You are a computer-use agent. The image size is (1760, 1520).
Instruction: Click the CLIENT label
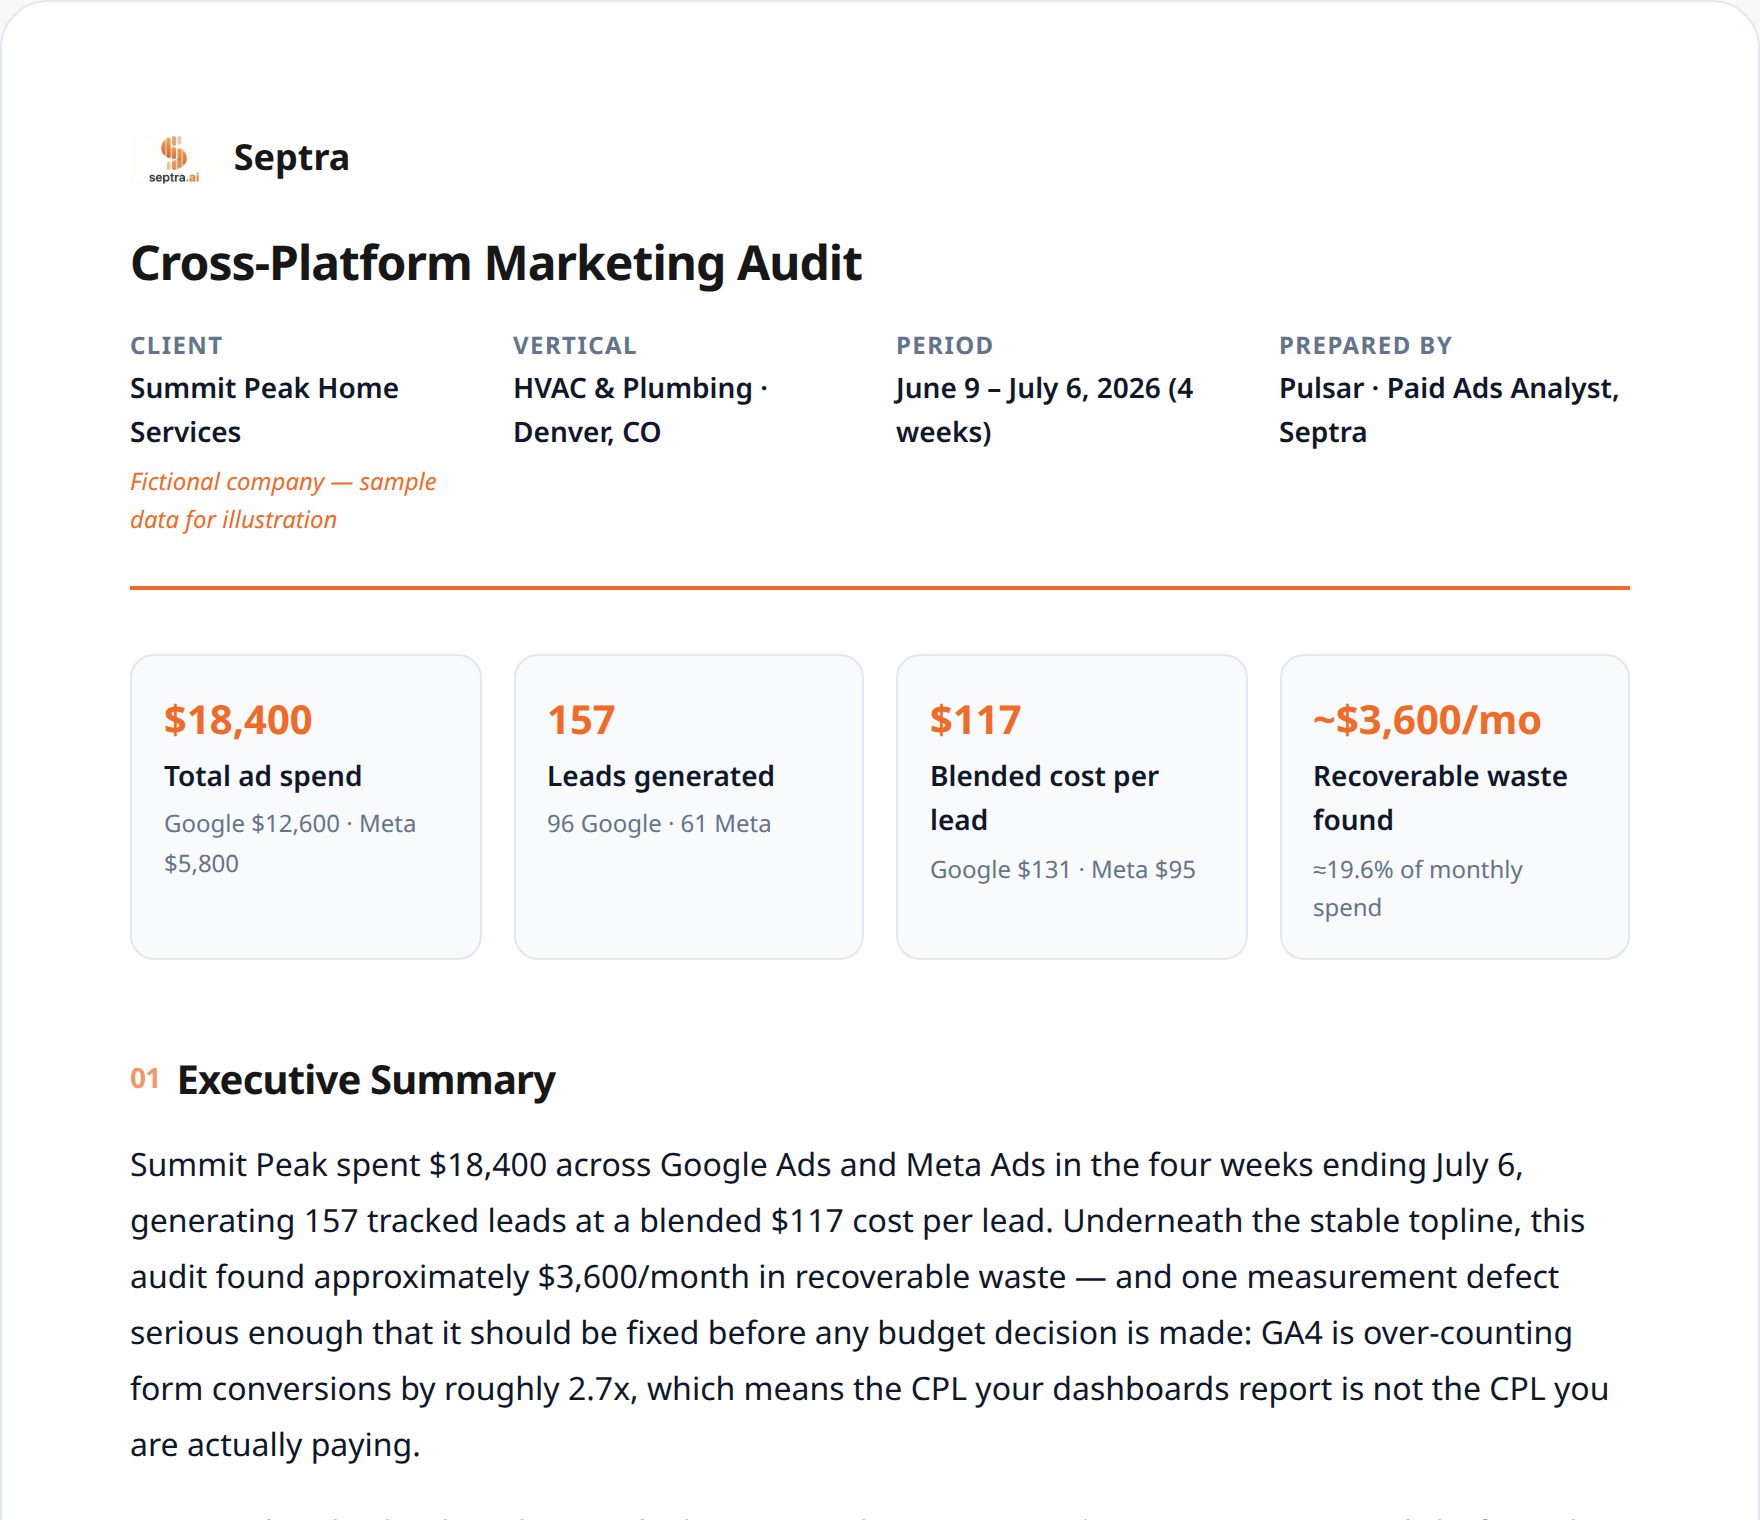[176, 346]
